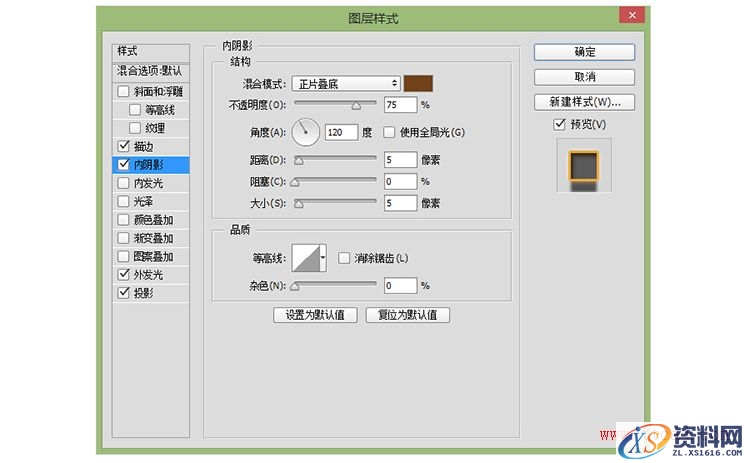
Task: Toggle the 纹理 checkbox
Action: (135, 128)
